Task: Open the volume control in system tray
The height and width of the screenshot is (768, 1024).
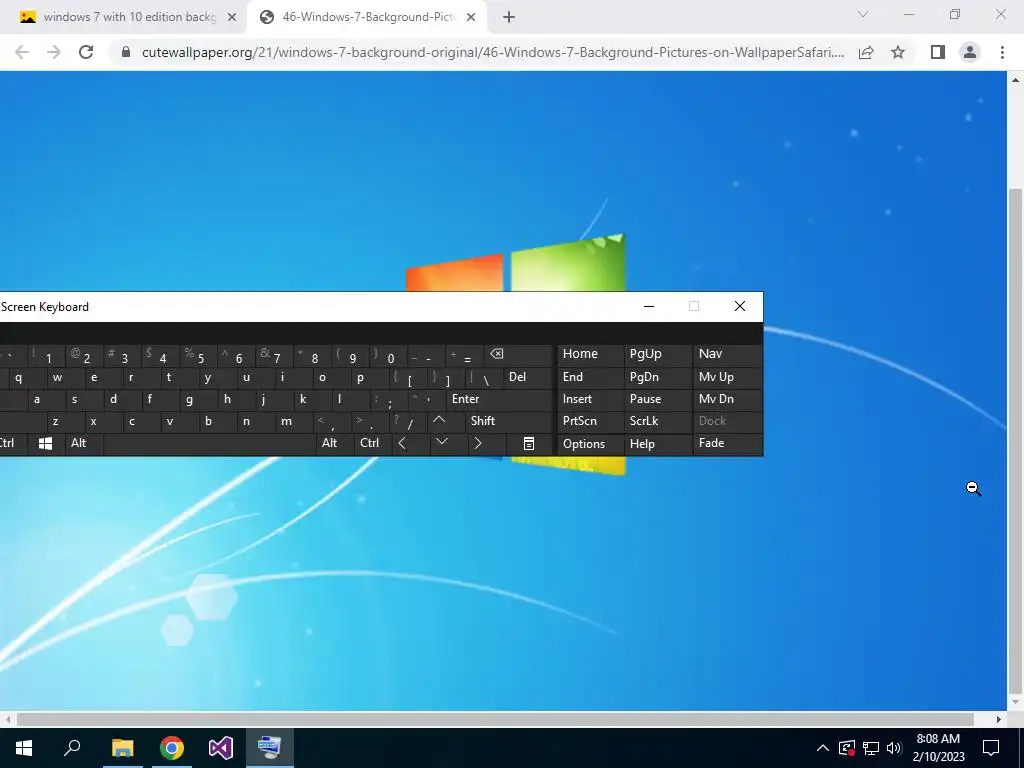Action: 894,748
